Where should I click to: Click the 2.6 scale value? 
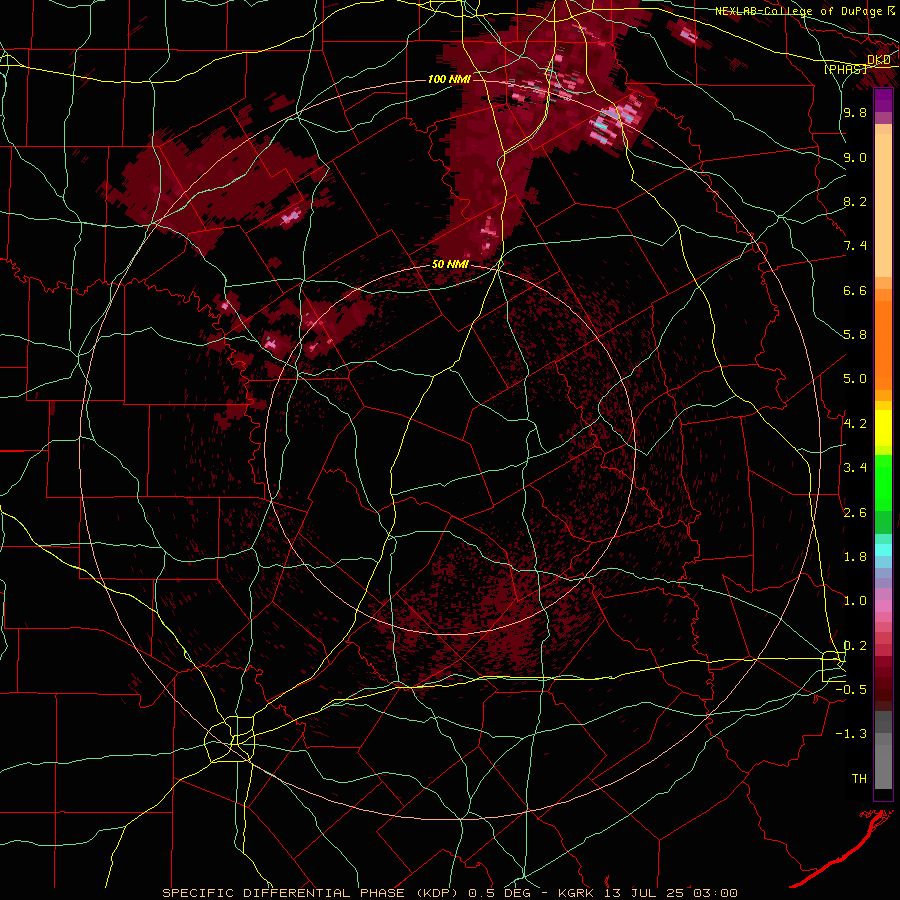point(855,513)
